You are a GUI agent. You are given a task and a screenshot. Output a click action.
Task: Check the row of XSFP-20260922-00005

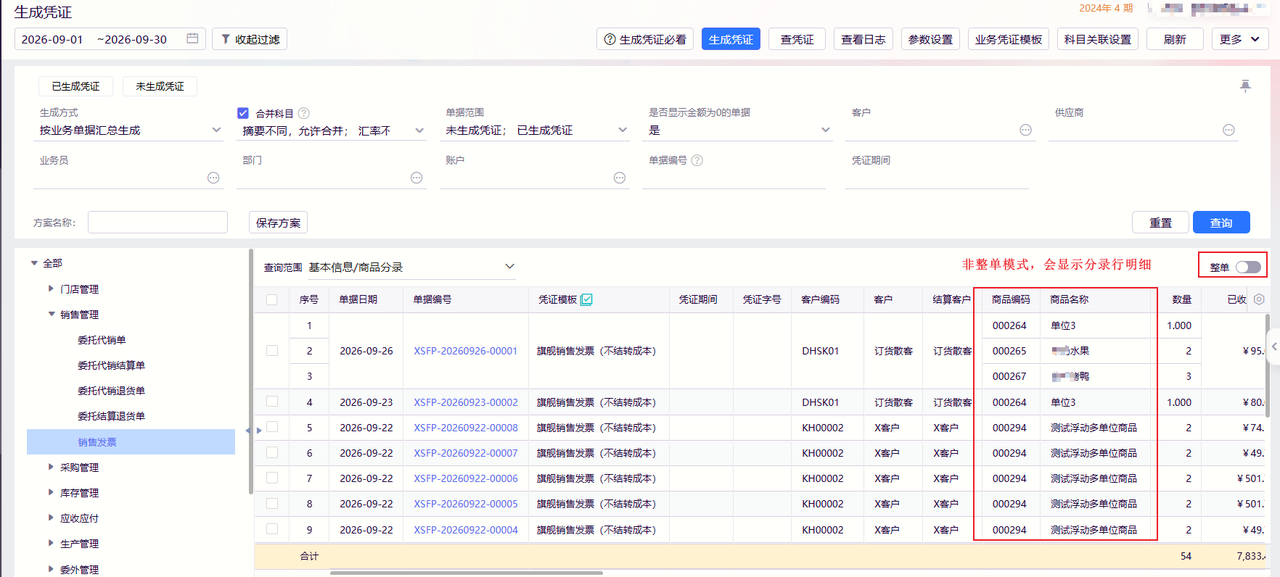(x=272, y=504)
